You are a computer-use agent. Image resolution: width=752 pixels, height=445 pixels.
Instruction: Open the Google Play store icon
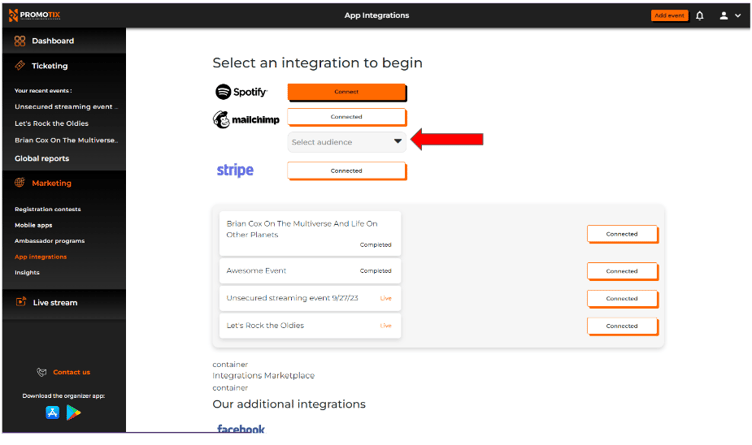(73, 412)
